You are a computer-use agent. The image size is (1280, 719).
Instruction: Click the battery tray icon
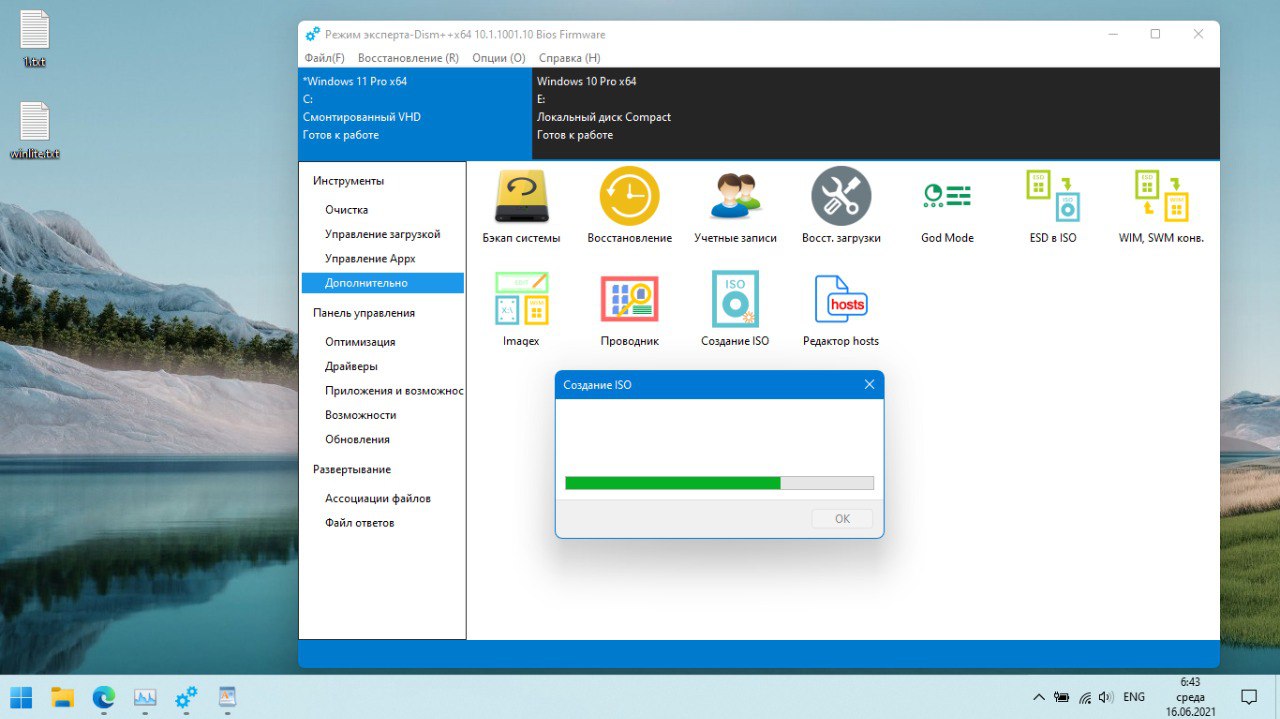[x=1062, y=697]
